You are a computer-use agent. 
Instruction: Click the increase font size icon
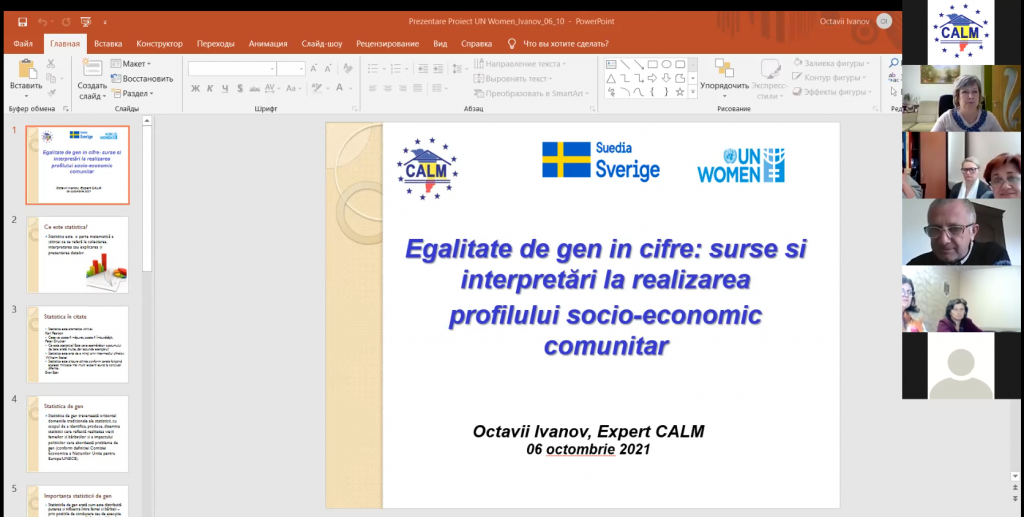coord(314,69)
